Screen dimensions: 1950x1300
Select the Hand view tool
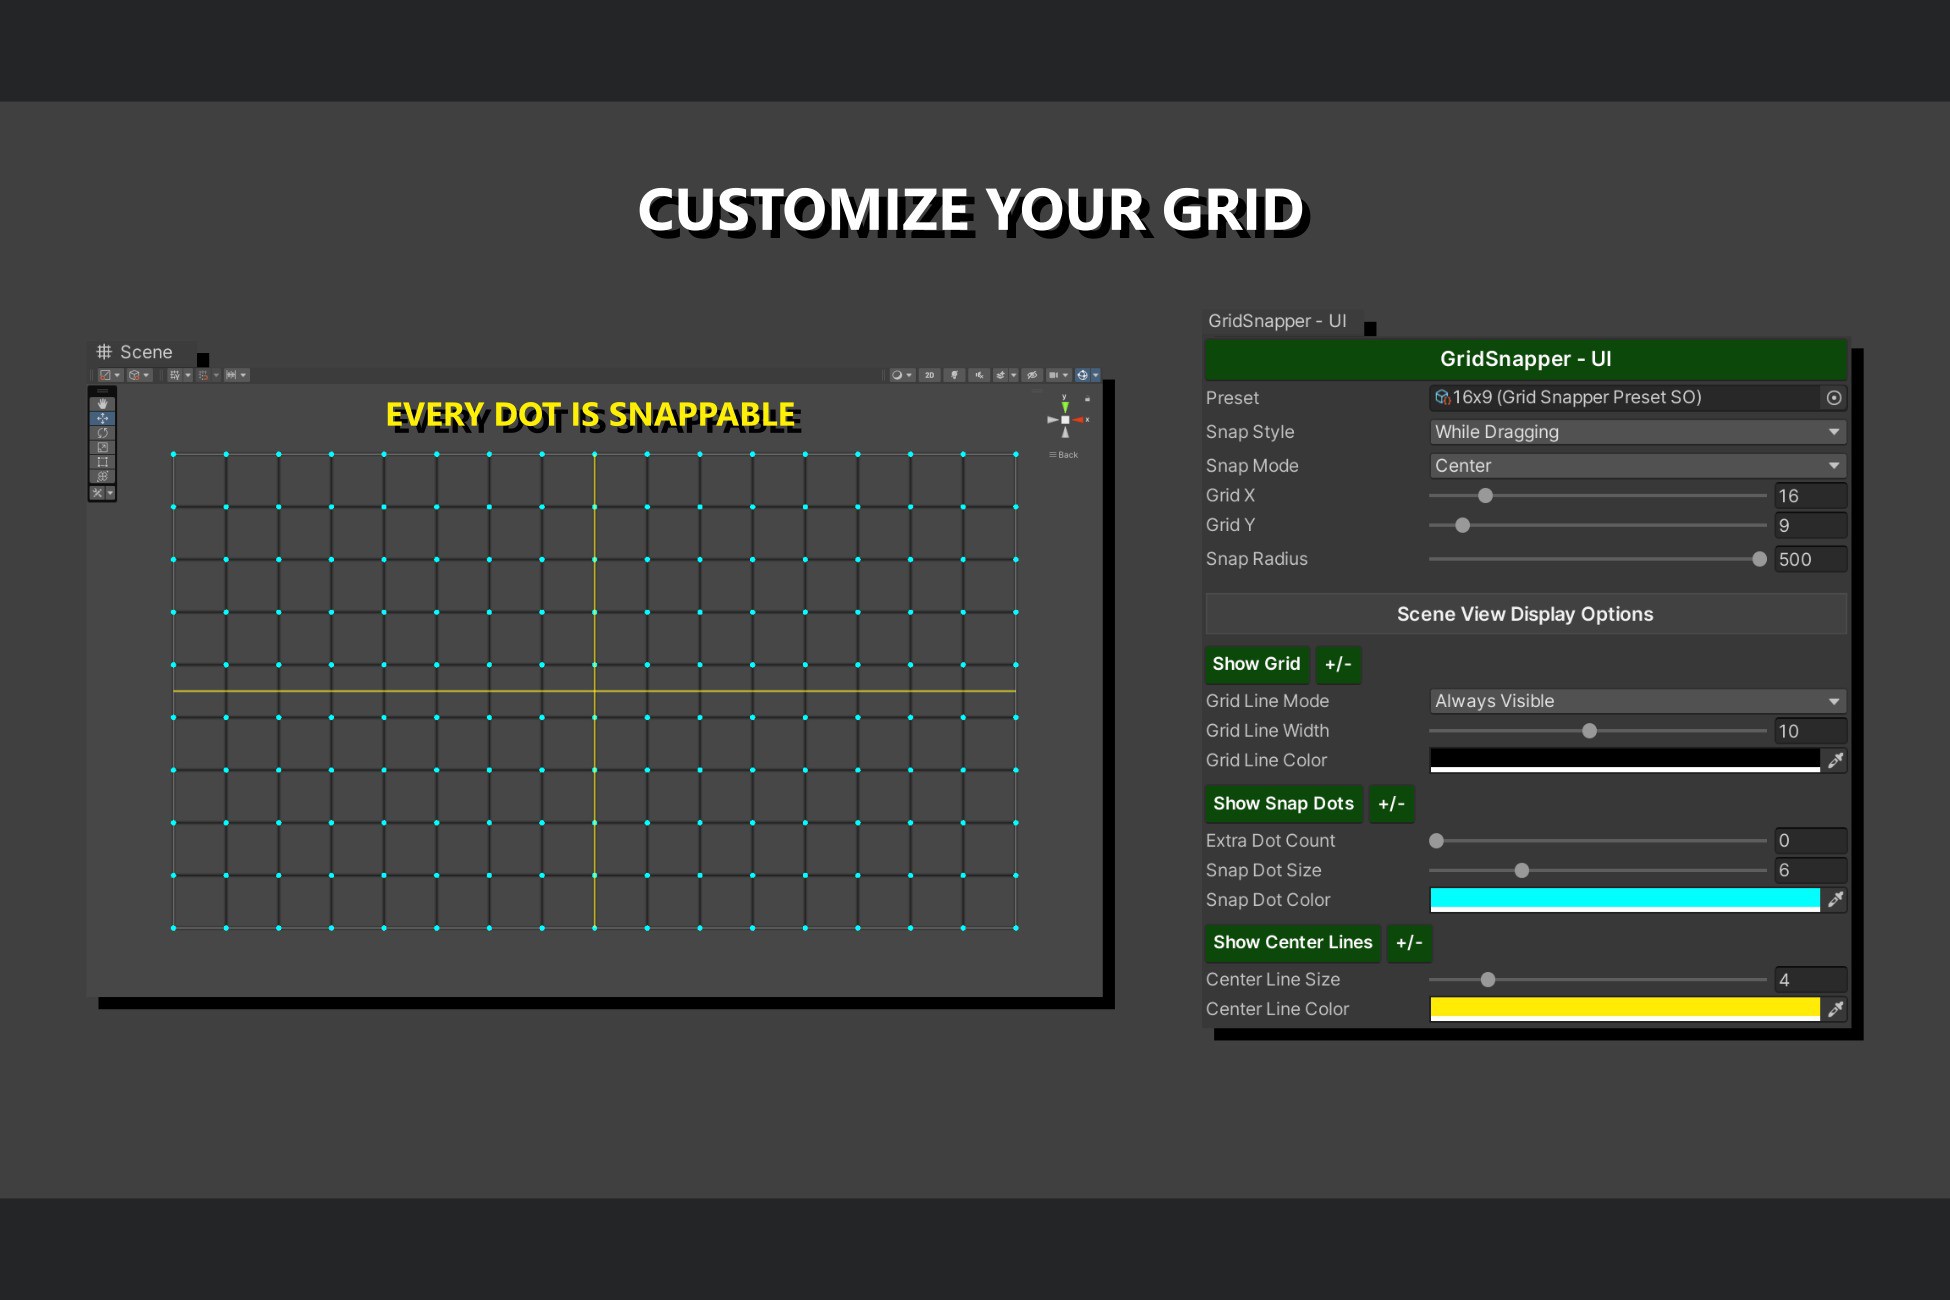tap(102, 404)
